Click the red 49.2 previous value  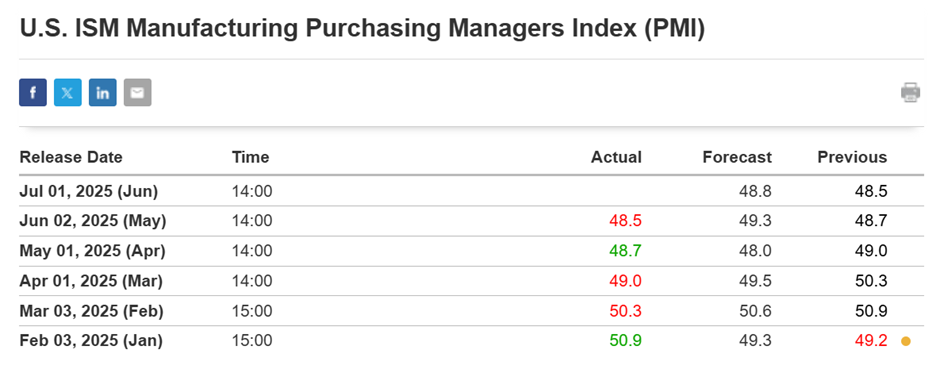tap(871, 341)
